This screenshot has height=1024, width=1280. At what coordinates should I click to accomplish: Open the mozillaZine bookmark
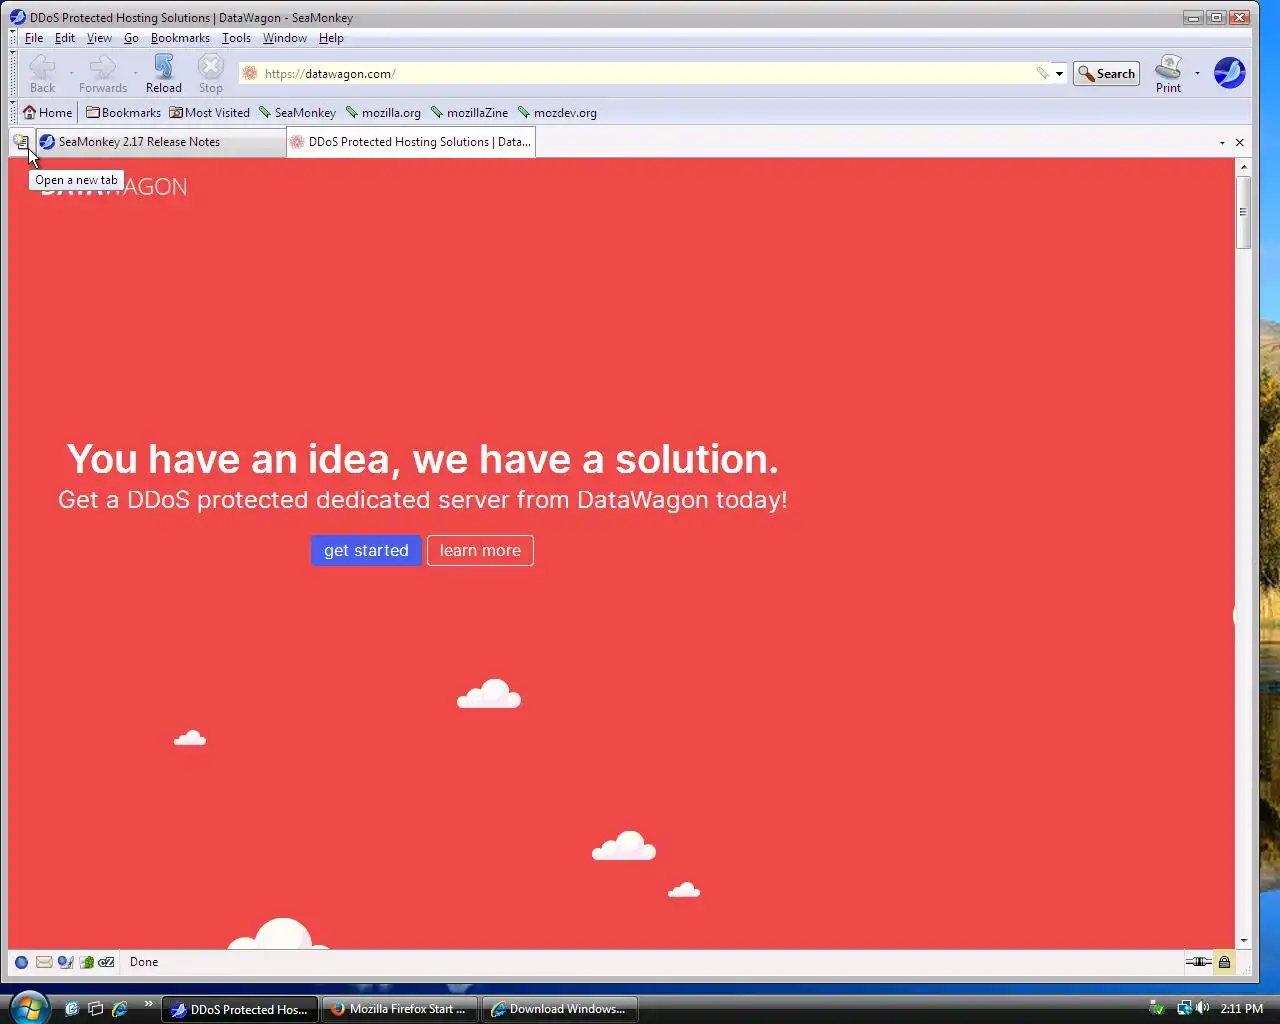469,113
